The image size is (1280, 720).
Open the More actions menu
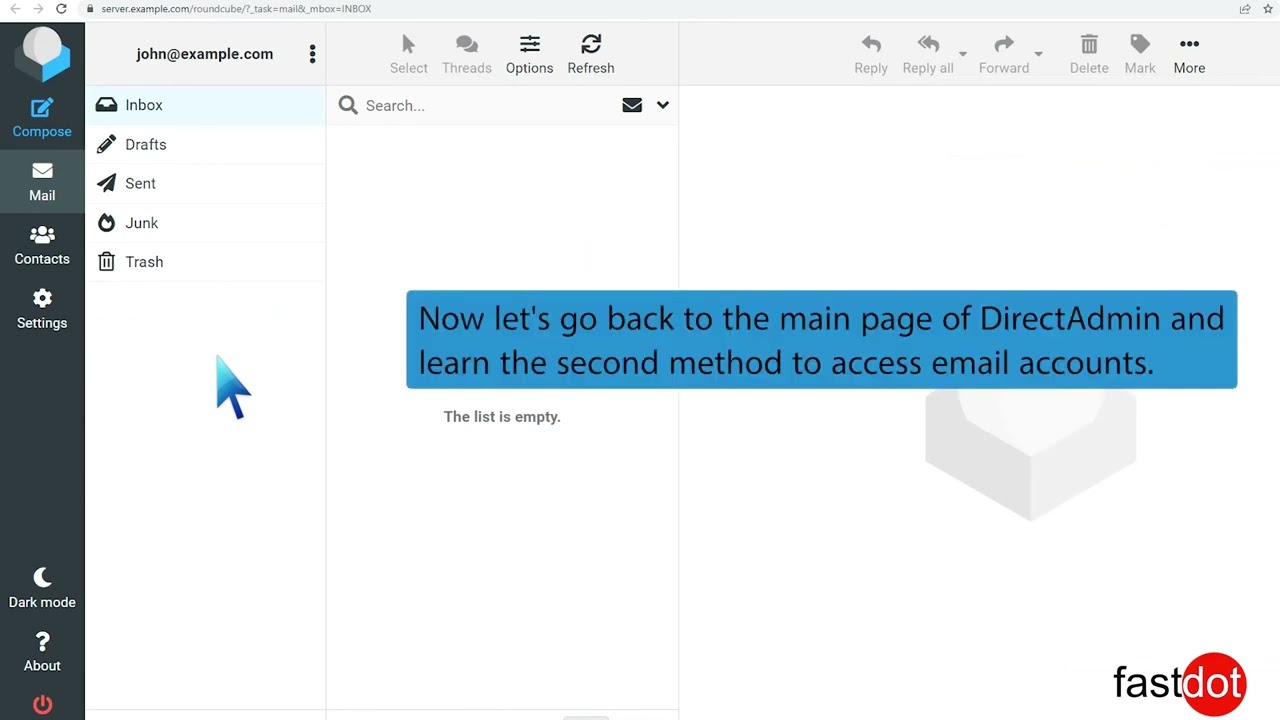coord(1189,53)
